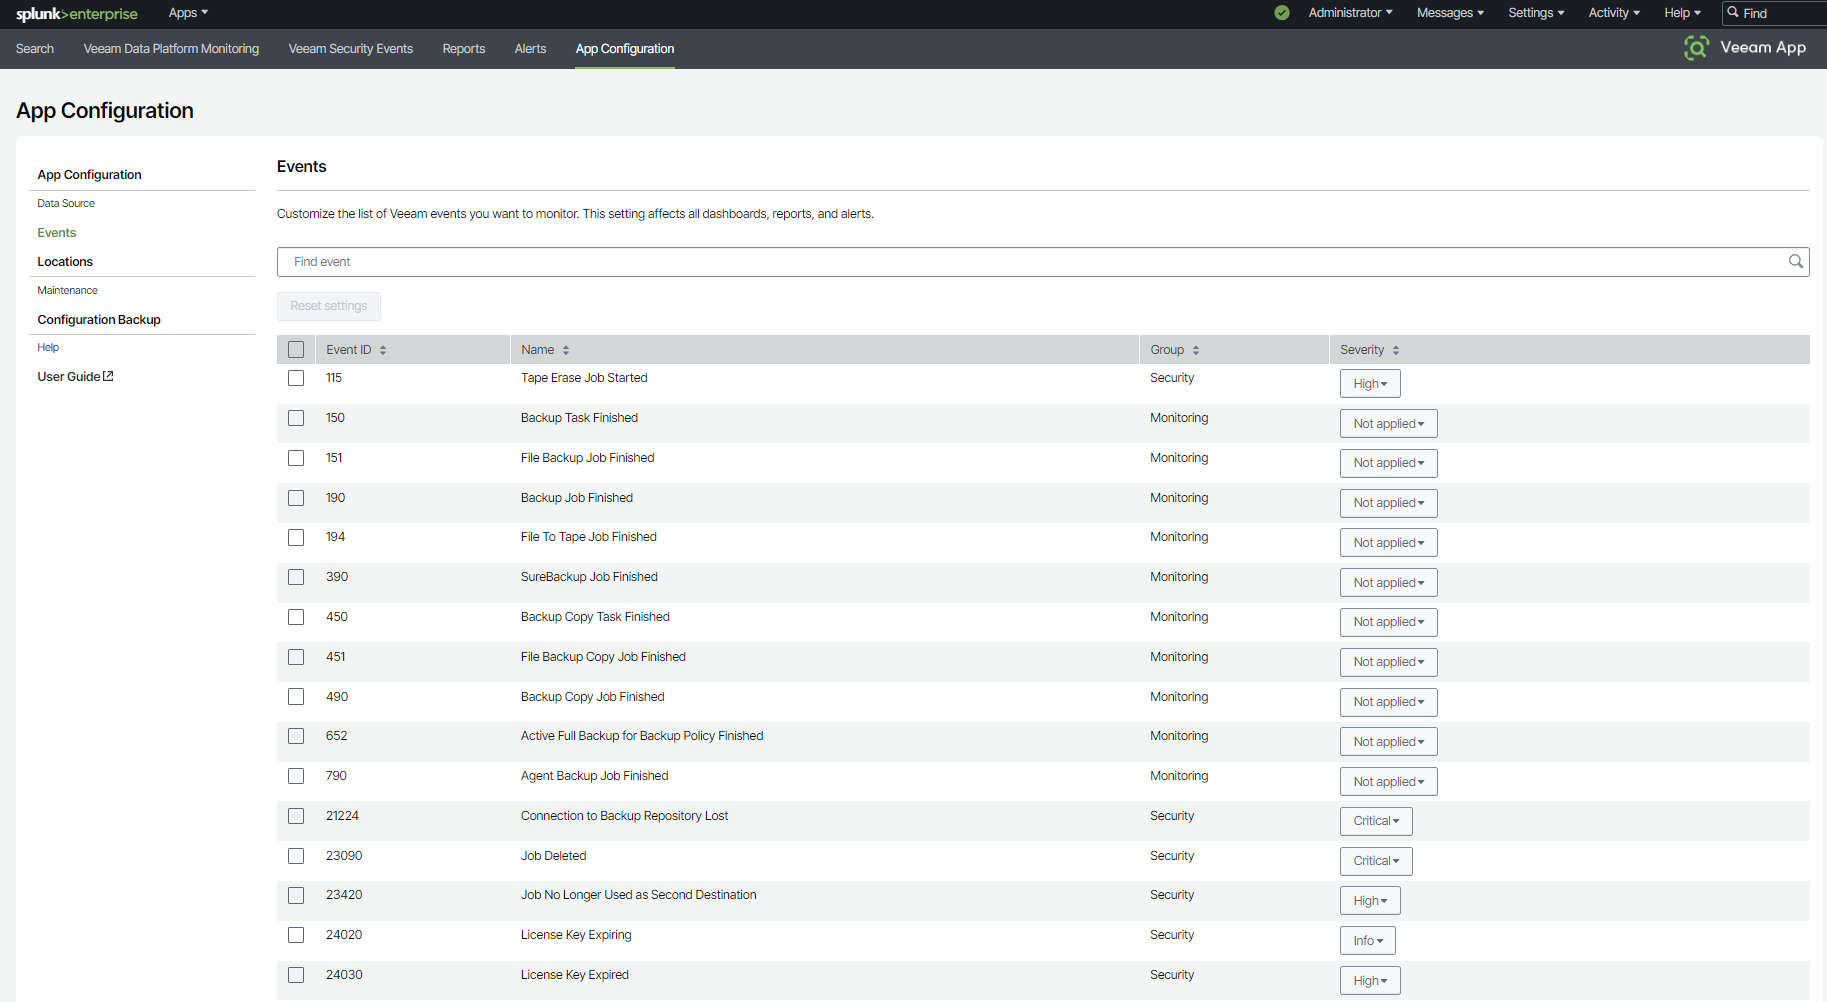This screenshot has height=1002, width=1827.
Task: Expand the Apps menu
Action: pyautogui.click(x=188, y=13)
